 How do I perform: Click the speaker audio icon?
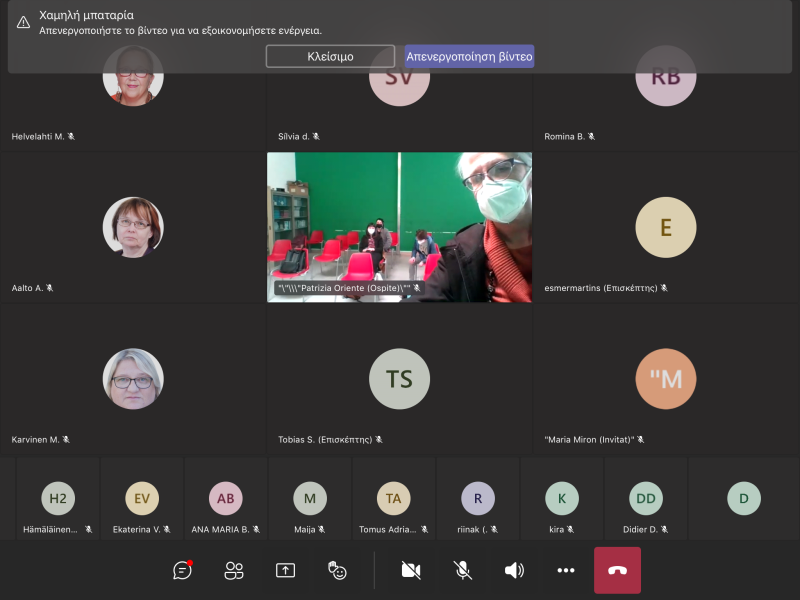pyautogui.click(x=515, y=570)
